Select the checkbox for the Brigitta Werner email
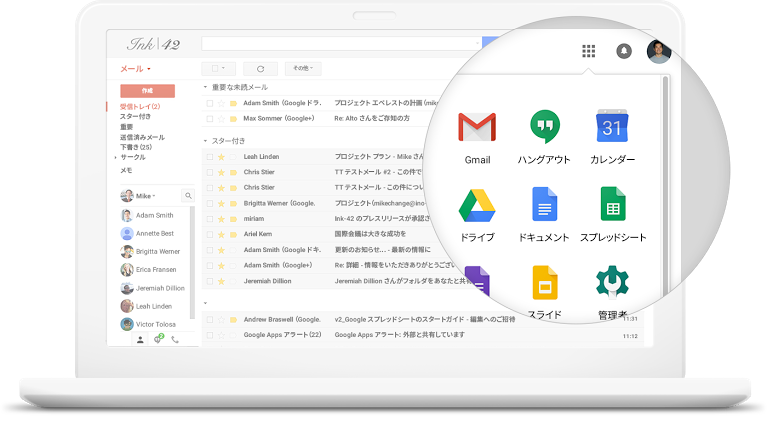 210,203
